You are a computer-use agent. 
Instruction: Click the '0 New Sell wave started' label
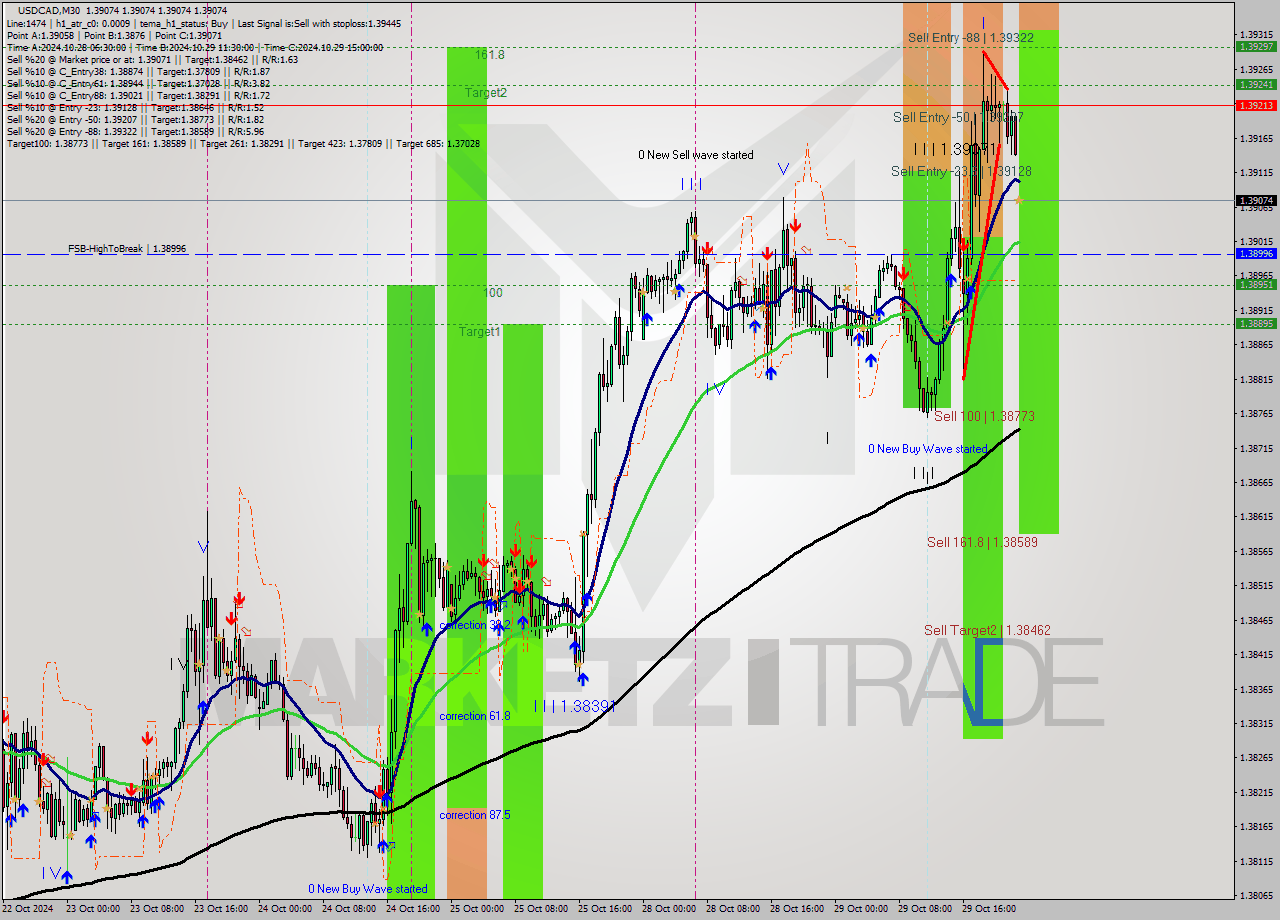tap(696, 155)
